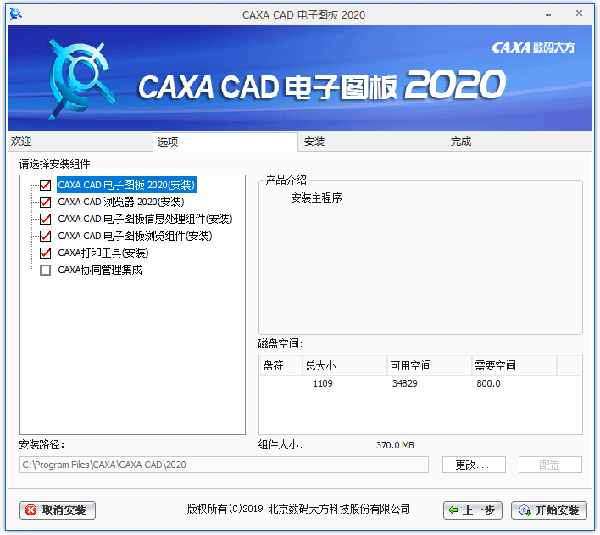600x535 pixels.
Task: Select CAXA协同管理集成 row label
Action: tap(100, 270)
